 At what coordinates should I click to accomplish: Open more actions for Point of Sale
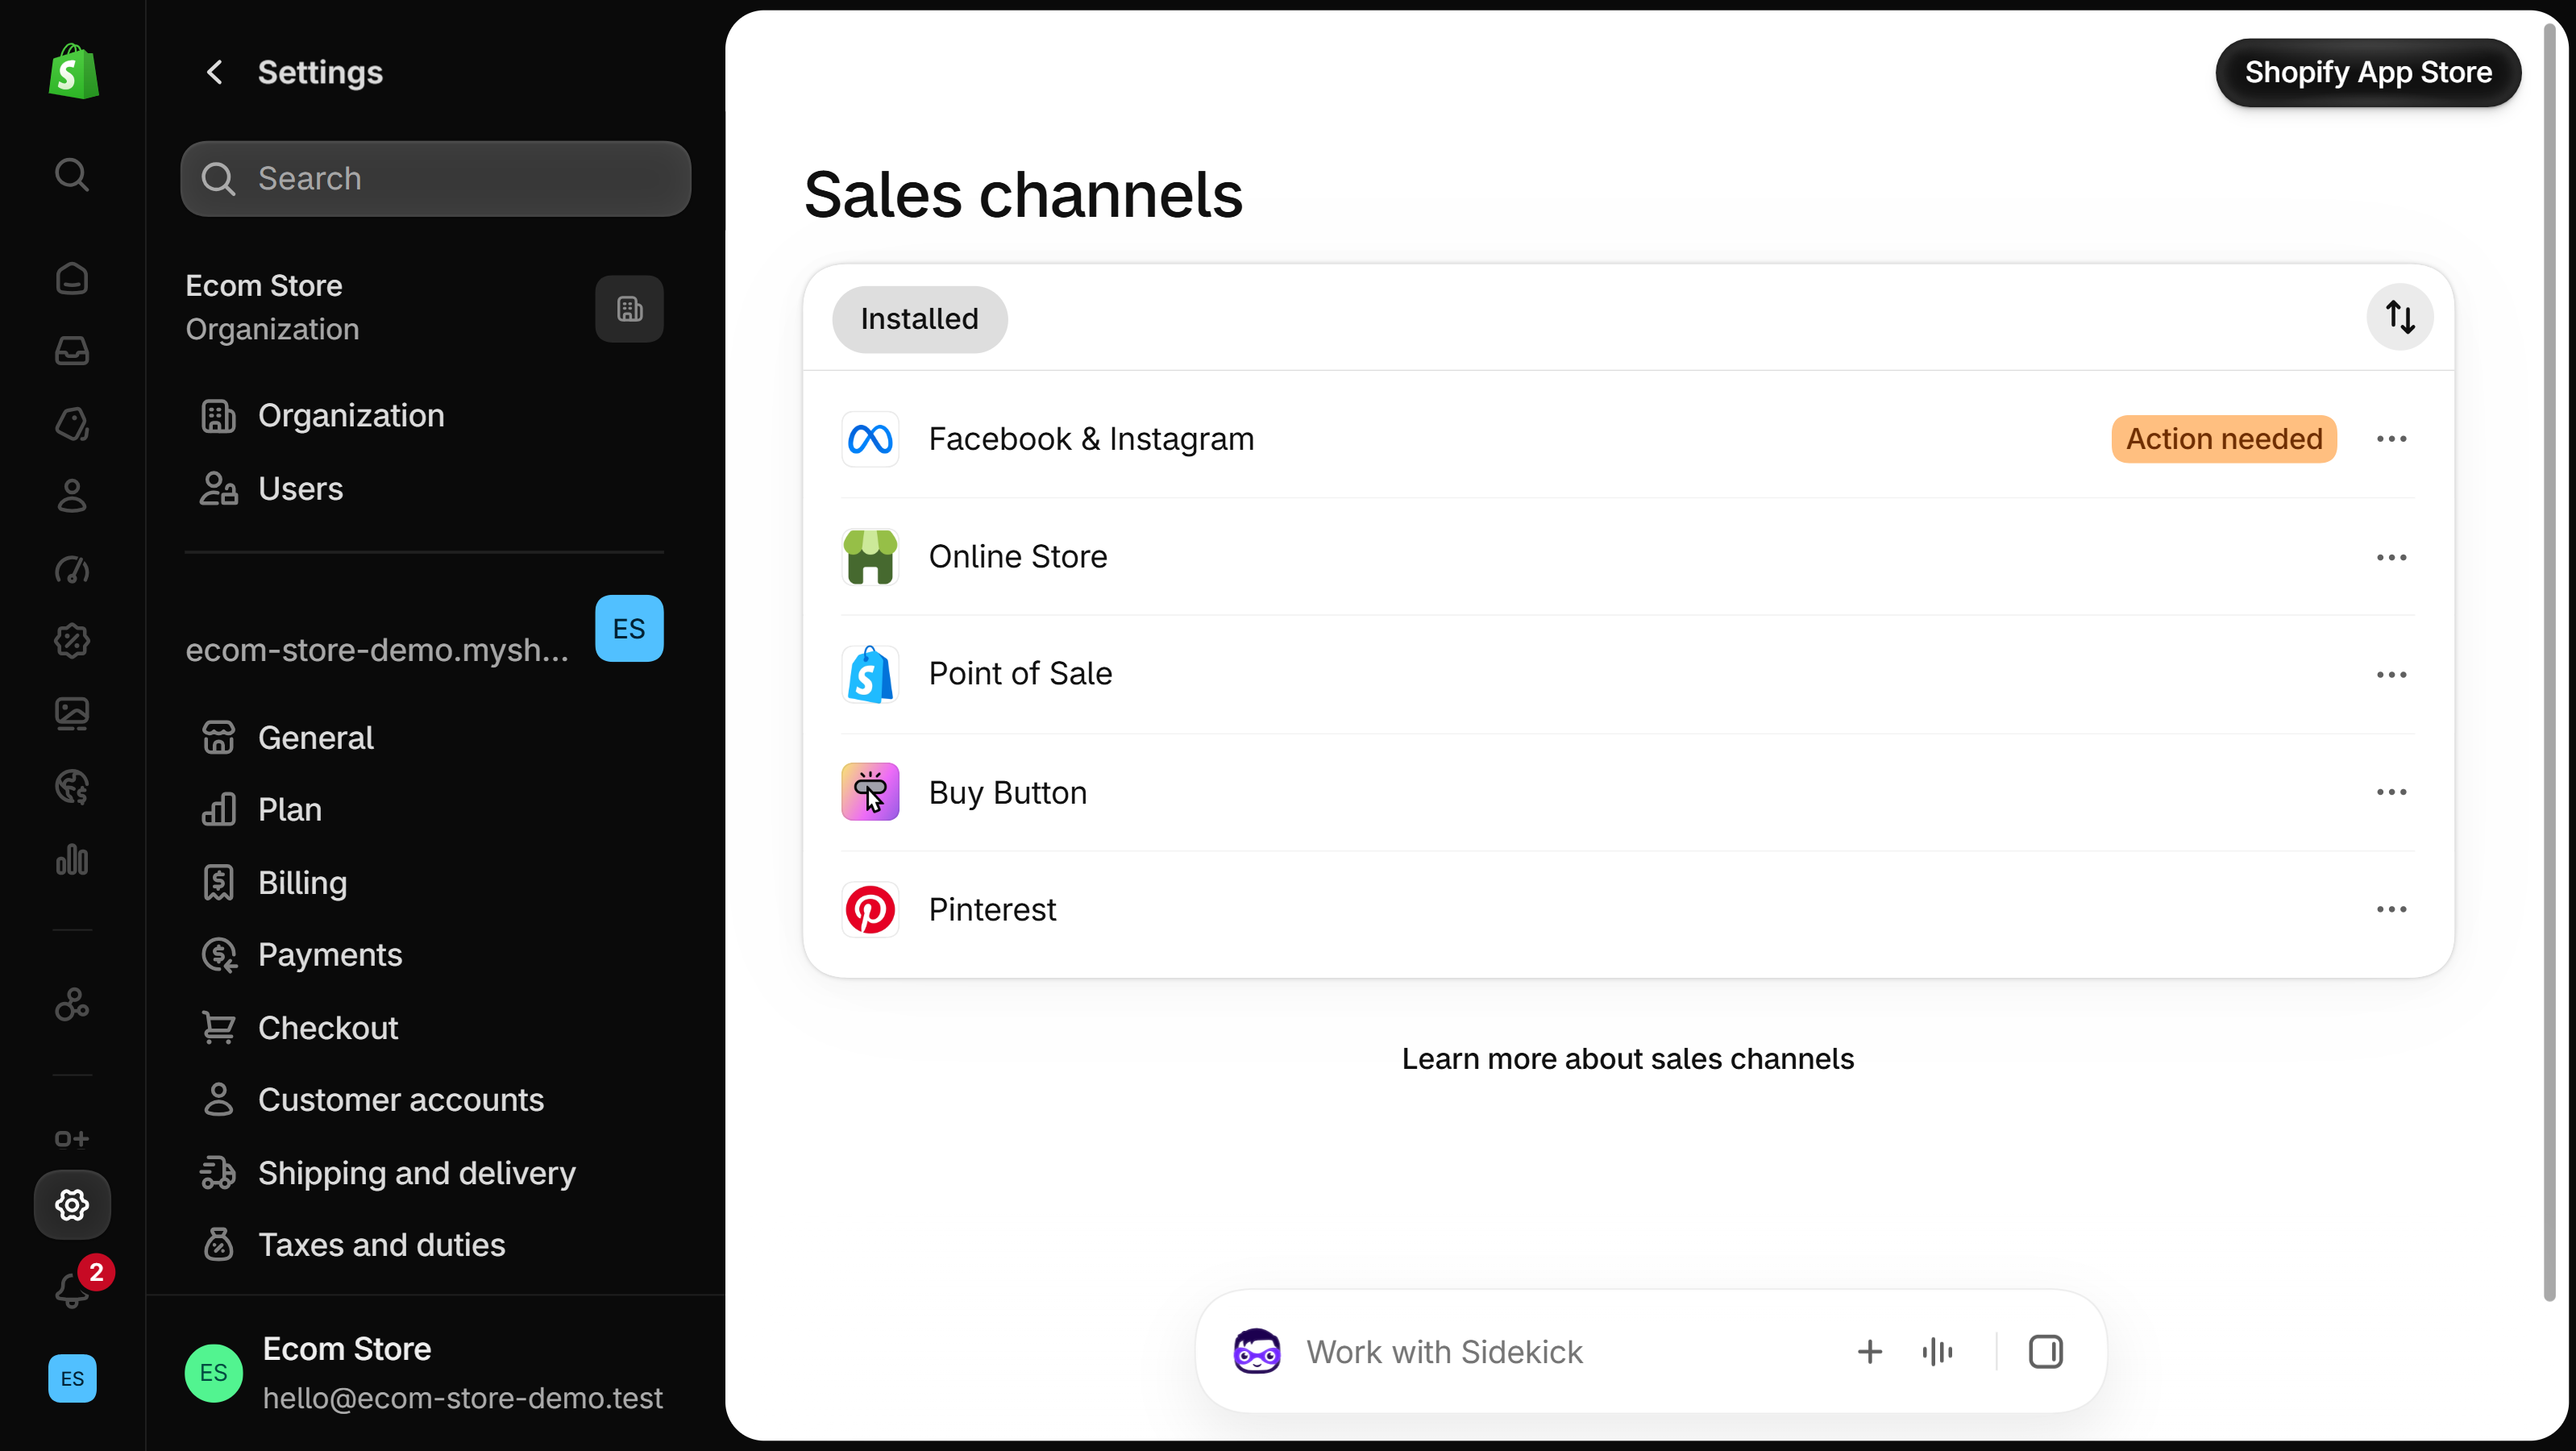[x=2391, y=675]
